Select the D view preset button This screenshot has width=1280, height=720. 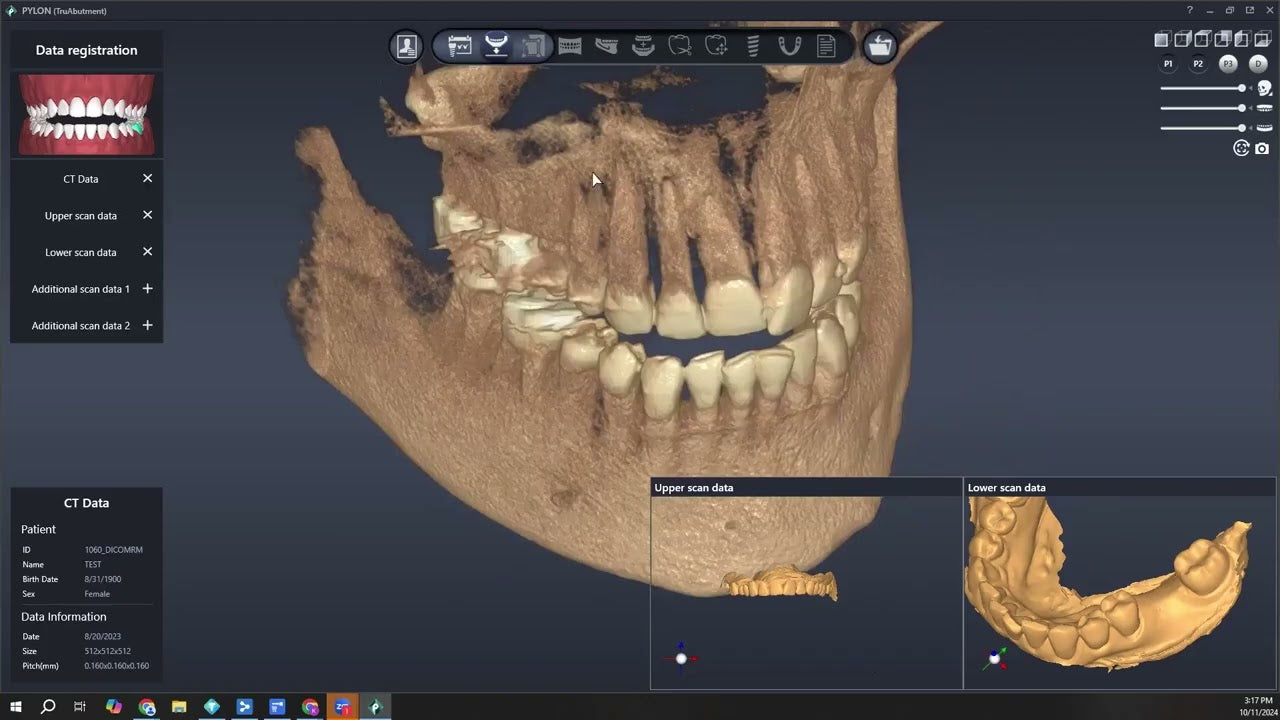(x=1258, y=64)
